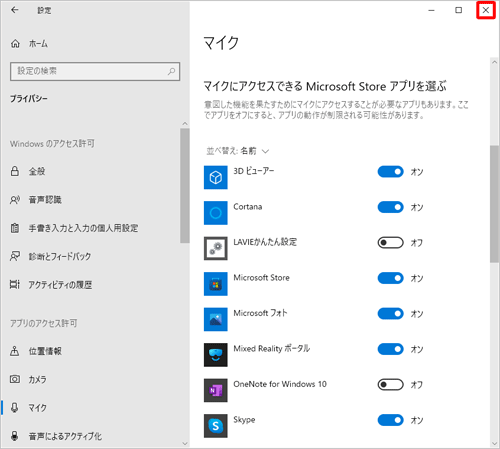Select カメラ camera icon
This screenshot has height=449, width=500.
pos(15,379)
